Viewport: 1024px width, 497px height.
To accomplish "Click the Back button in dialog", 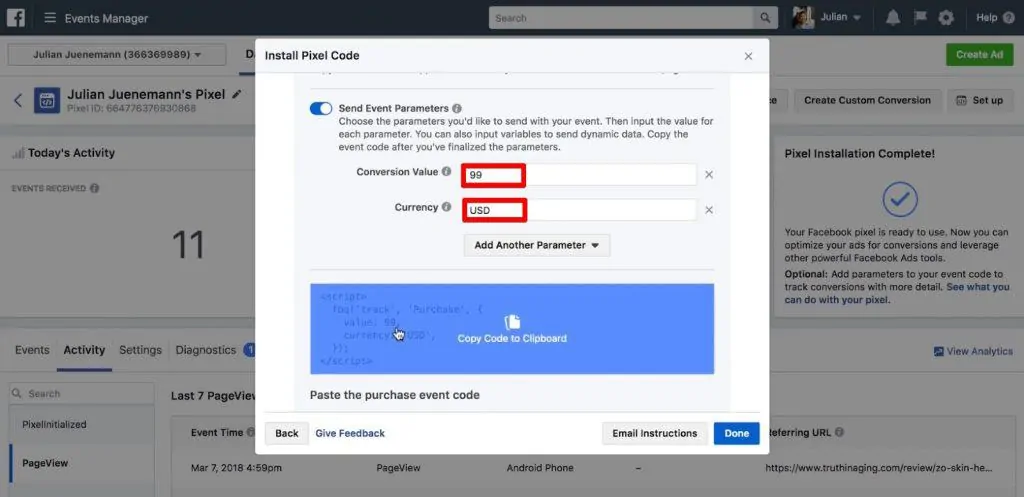I will tap(287, 433).
